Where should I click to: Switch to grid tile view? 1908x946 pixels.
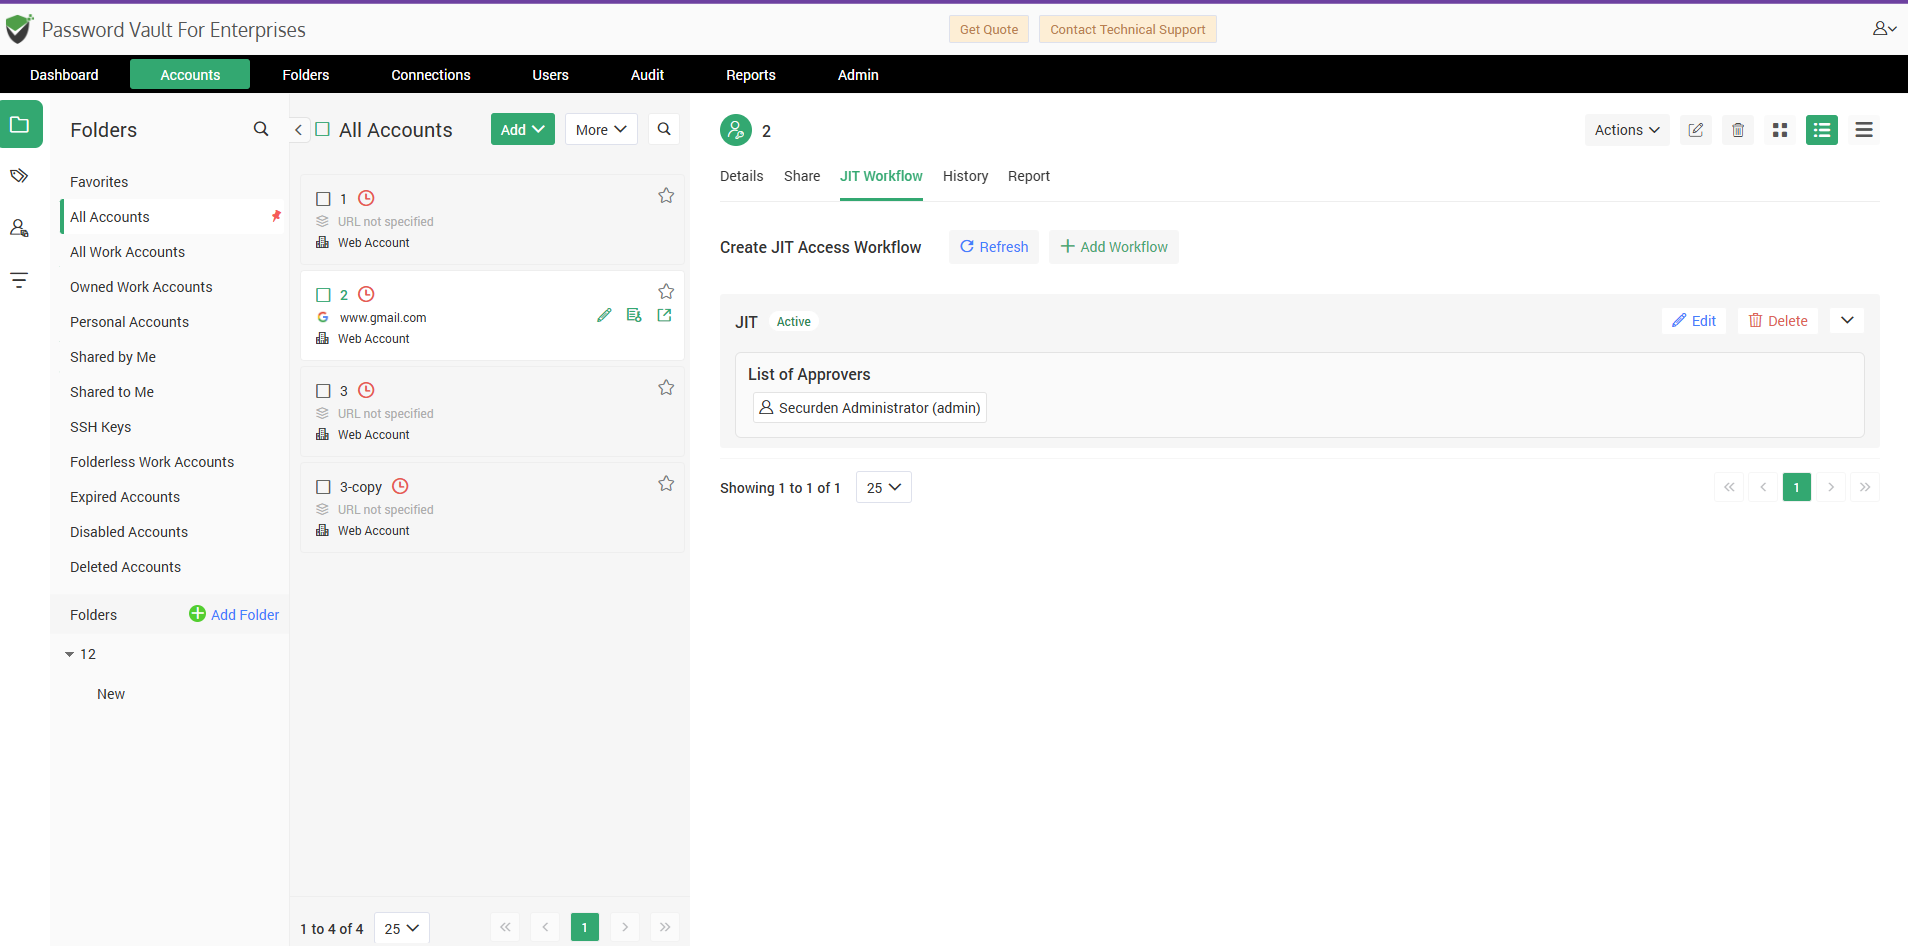[1780, 130]
